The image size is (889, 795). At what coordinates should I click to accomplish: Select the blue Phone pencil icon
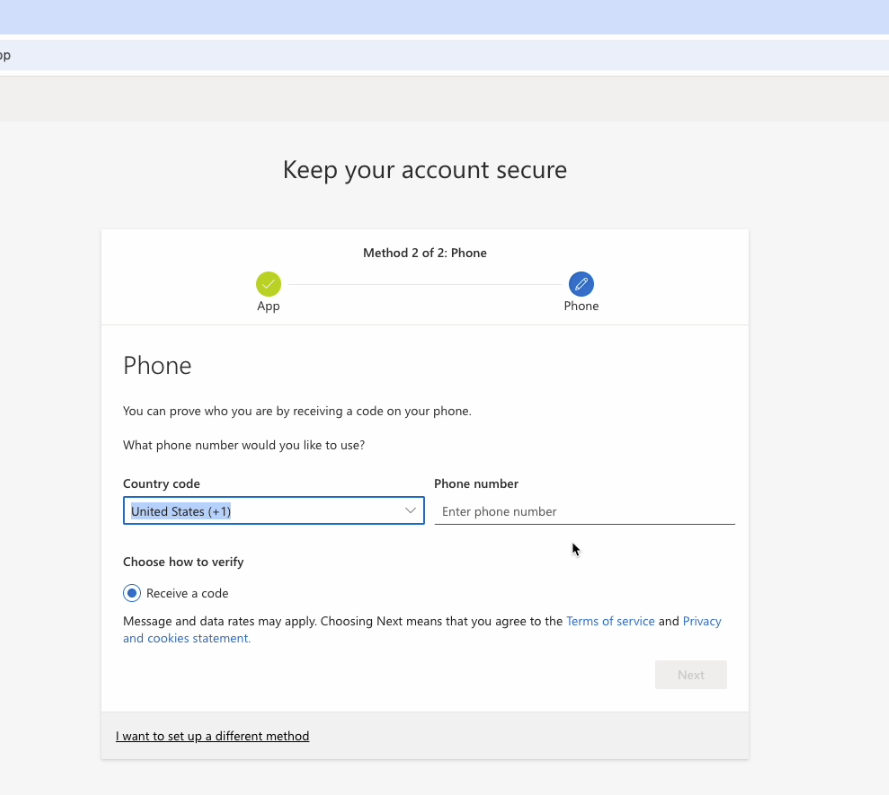pos(581,283)
